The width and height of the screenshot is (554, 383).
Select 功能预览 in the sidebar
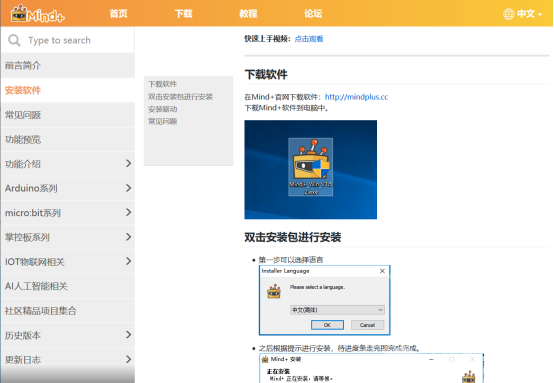tap(68, 139)
